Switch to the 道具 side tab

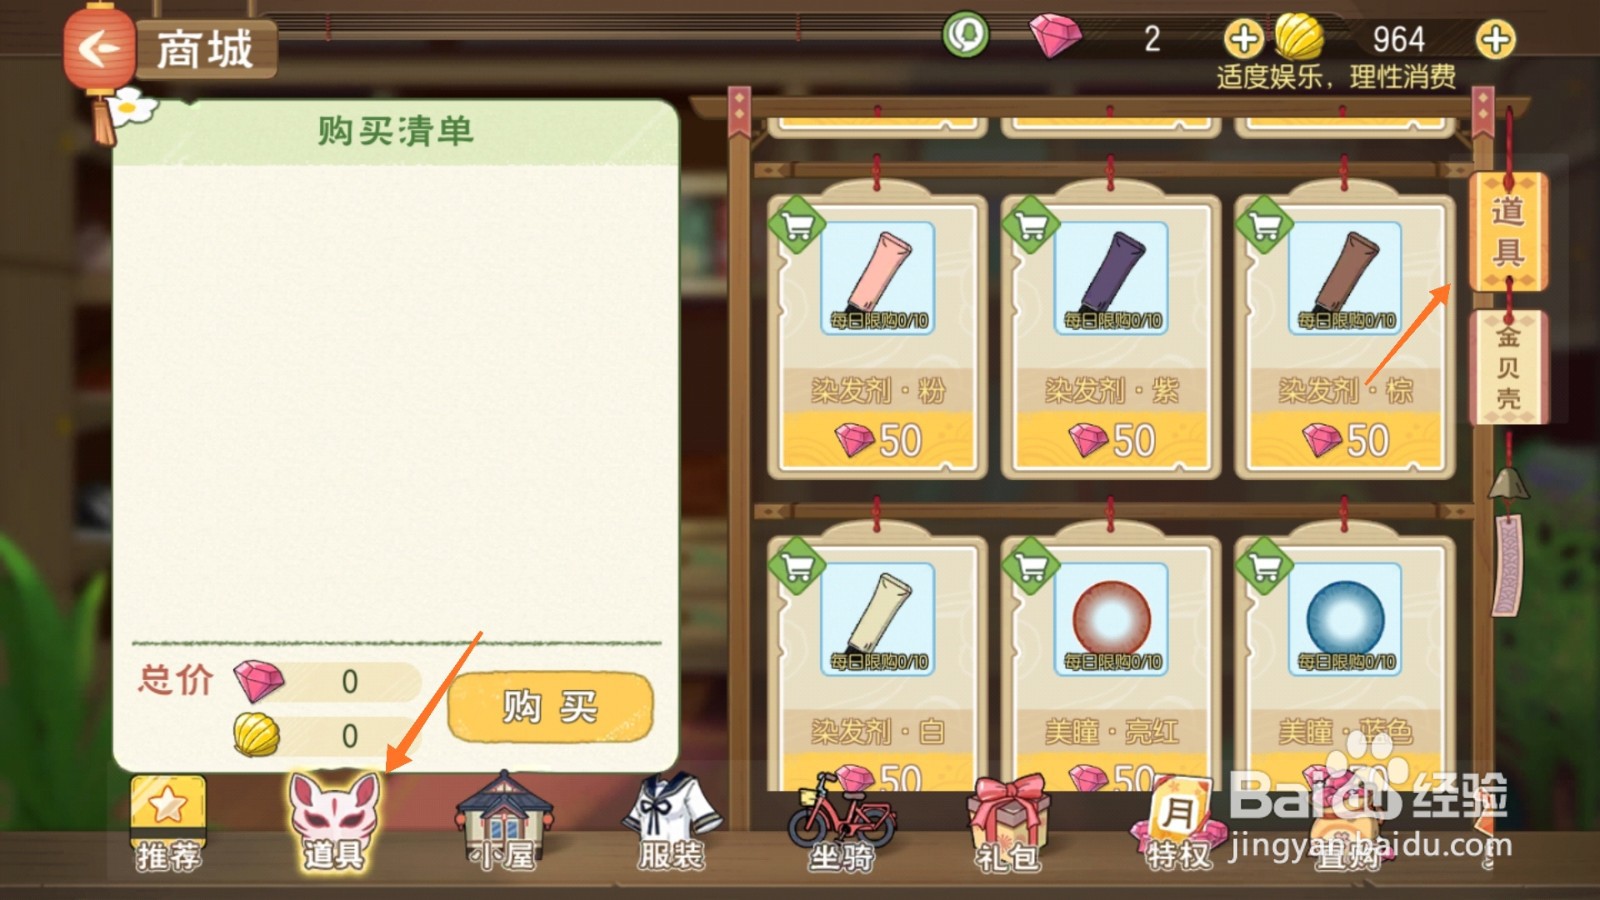point(1508,232)
